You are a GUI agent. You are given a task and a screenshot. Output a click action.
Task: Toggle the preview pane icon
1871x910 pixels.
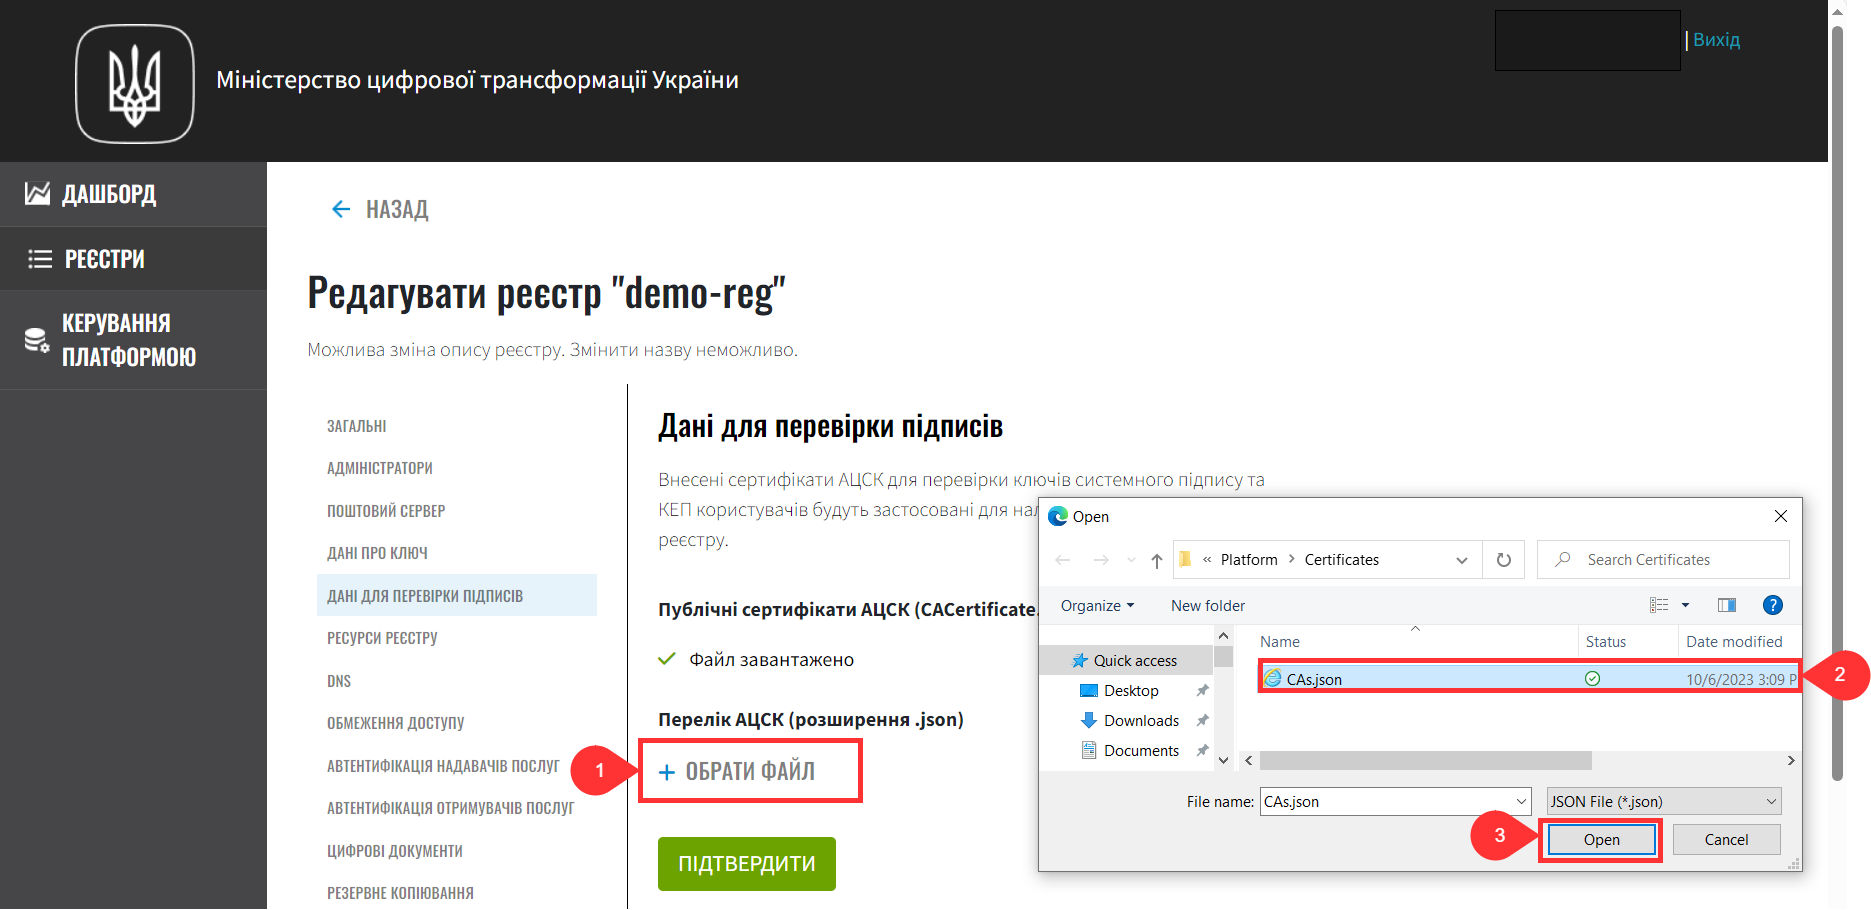pos(1727,605)
